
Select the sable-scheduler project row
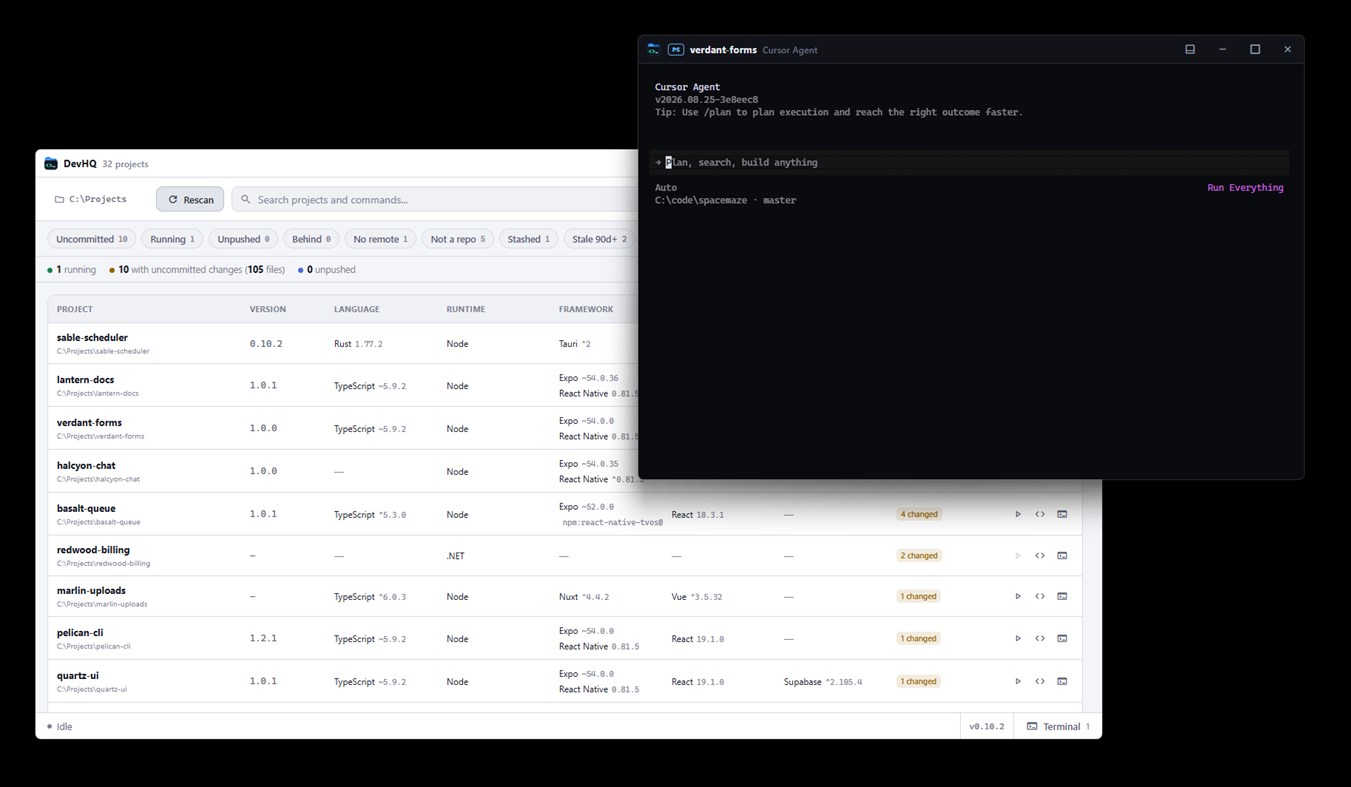[342, 343]
